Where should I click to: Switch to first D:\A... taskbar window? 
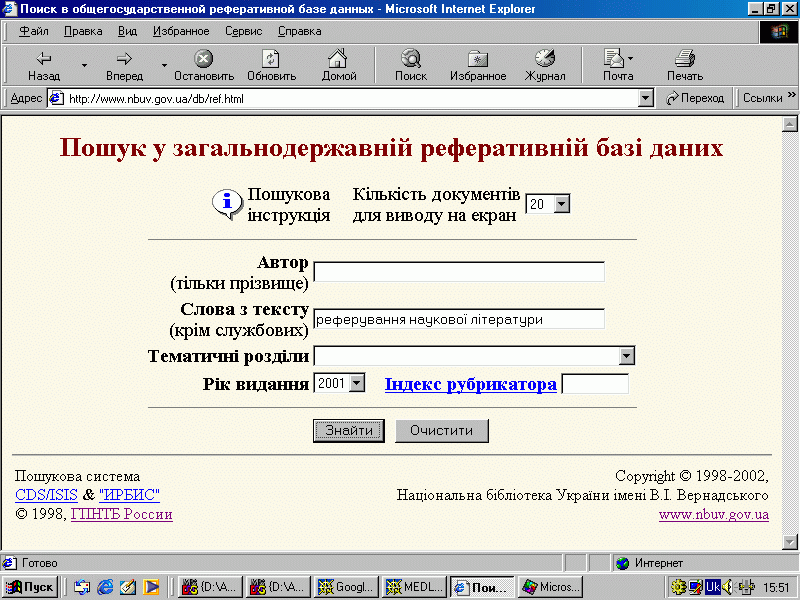(211, 587)
